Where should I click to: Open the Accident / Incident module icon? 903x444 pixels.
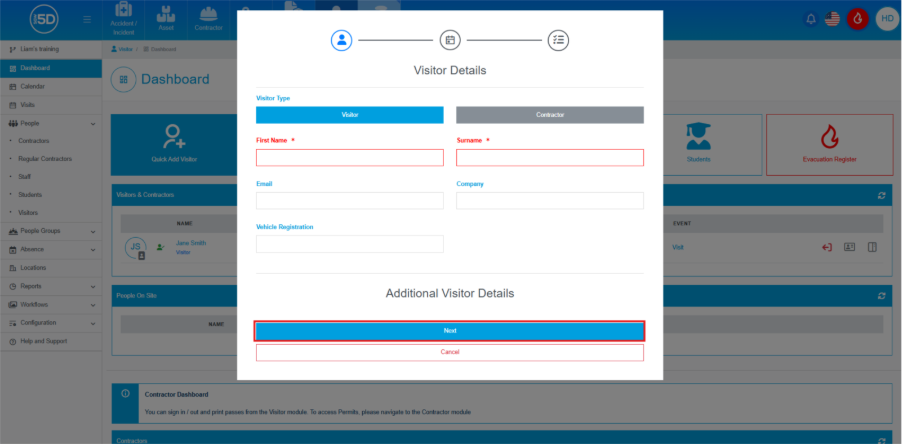click(124, 17)
